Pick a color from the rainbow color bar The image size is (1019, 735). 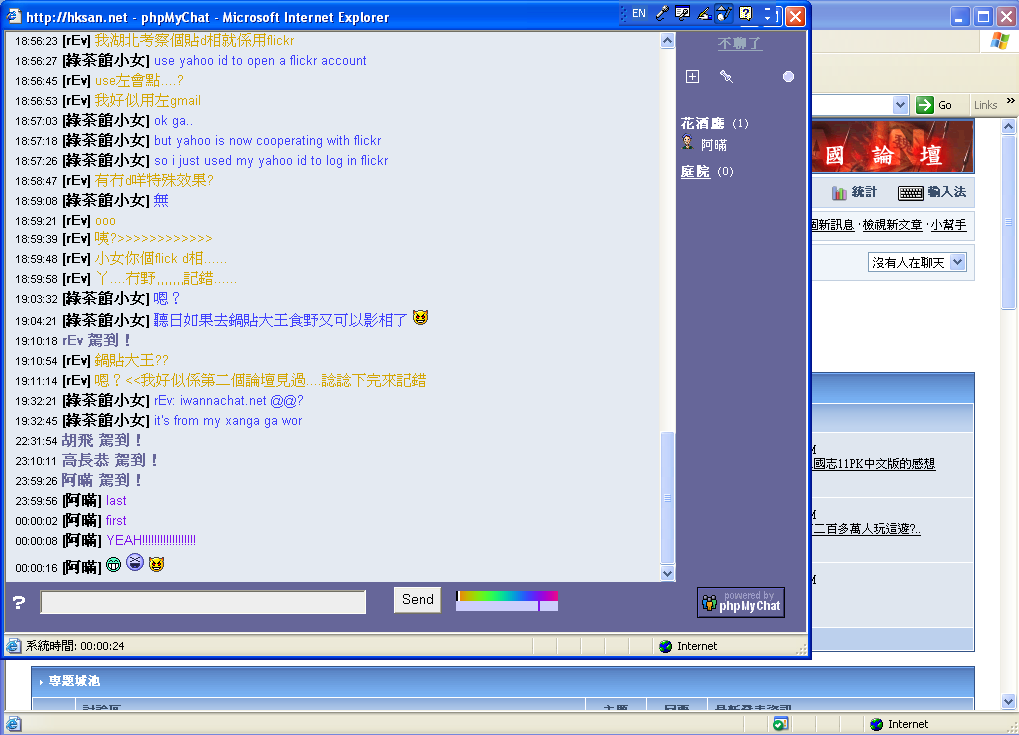click(507, 596)
